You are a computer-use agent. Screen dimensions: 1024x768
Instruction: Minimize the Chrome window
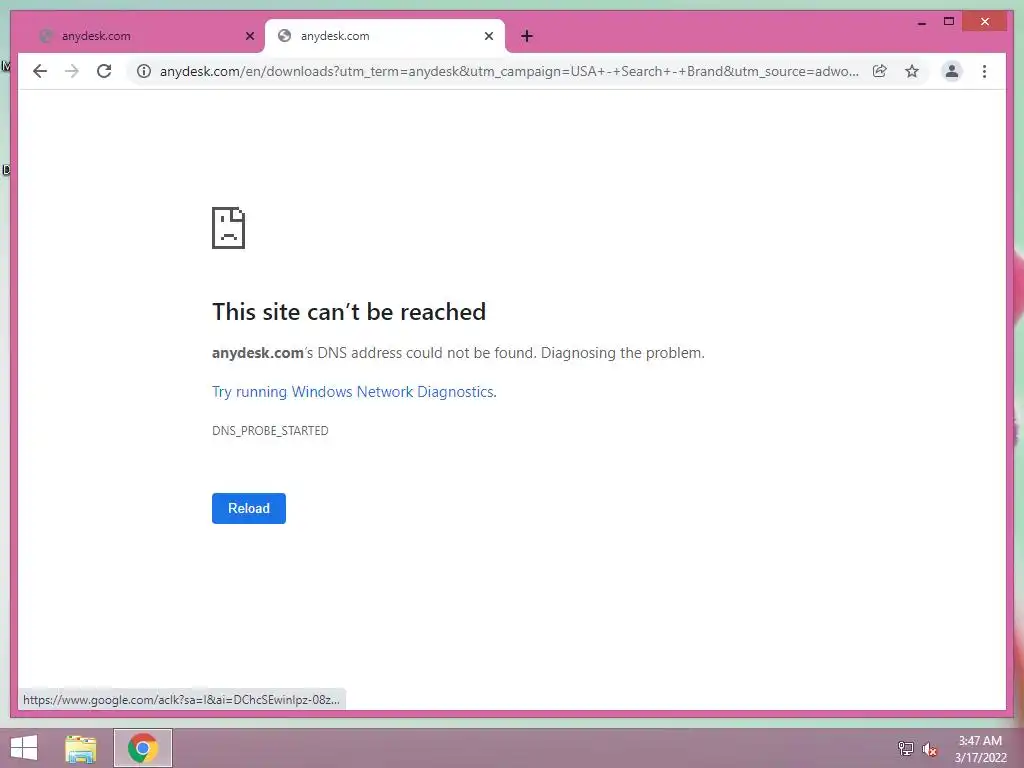(x=922, y=22)
